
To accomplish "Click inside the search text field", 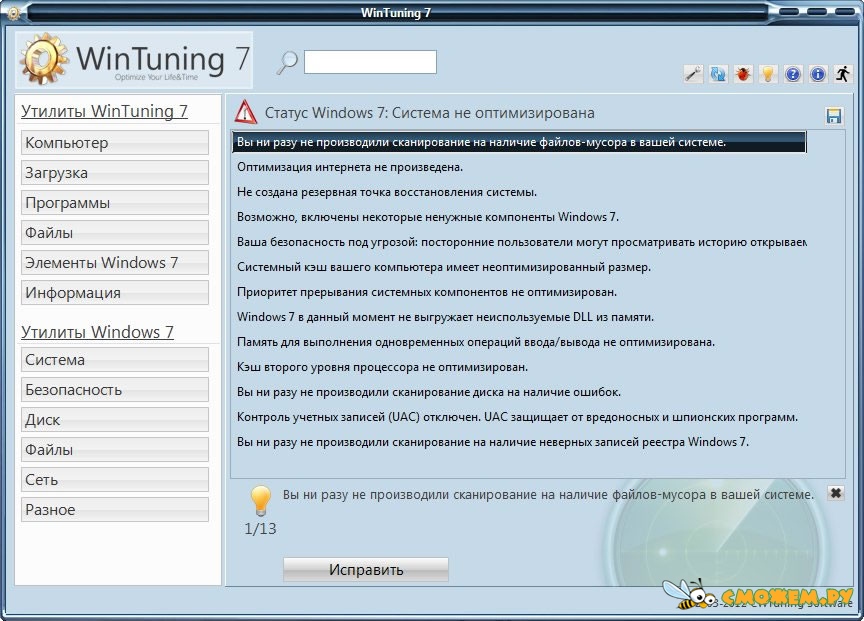I will [x=370, y=62].
